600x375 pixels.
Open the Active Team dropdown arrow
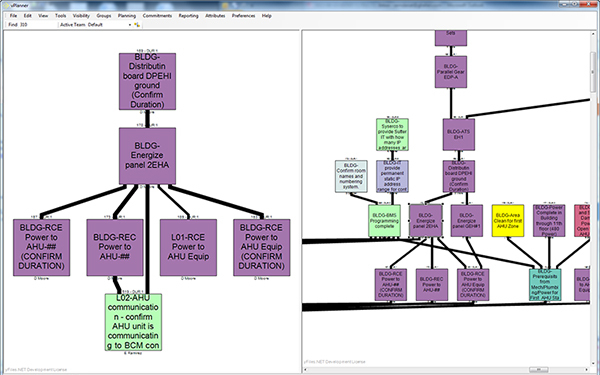pyautogui.click(x=130, y=25)
